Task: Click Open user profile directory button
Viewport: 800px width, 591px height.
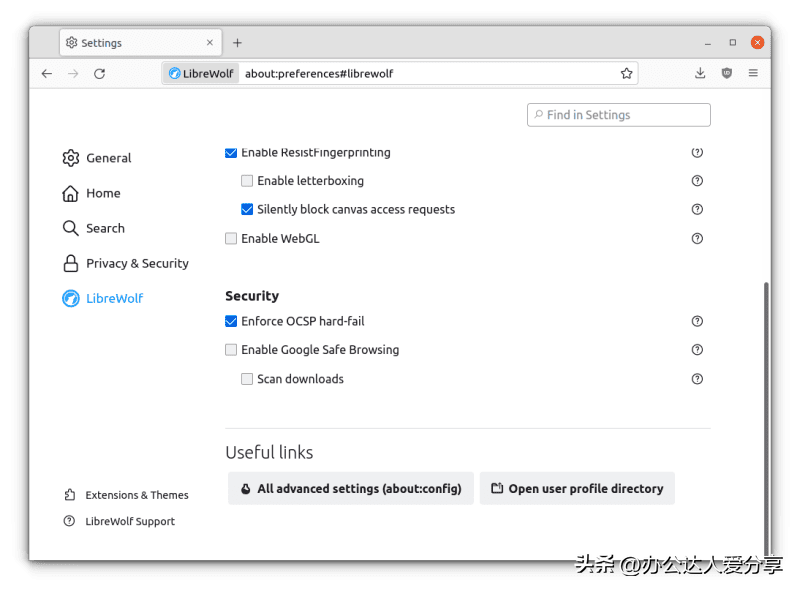Action: click(577, 489)
